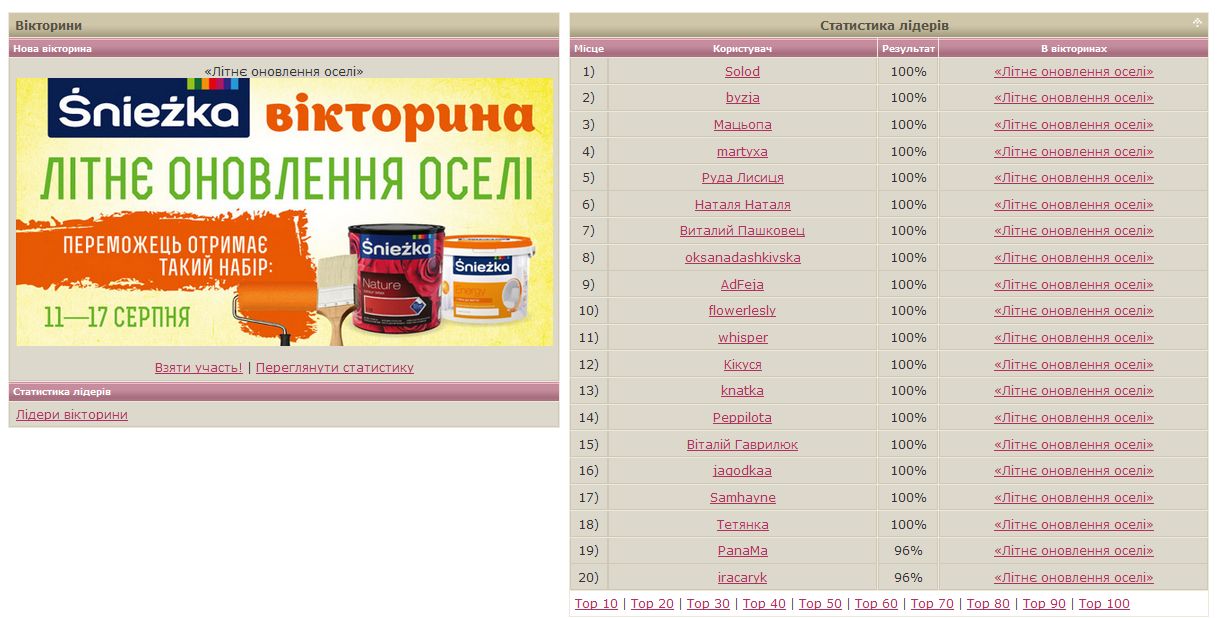The image size is (1217, 618).
Task: Open user Руда Лисиця's profile
Action: point(742,177)
